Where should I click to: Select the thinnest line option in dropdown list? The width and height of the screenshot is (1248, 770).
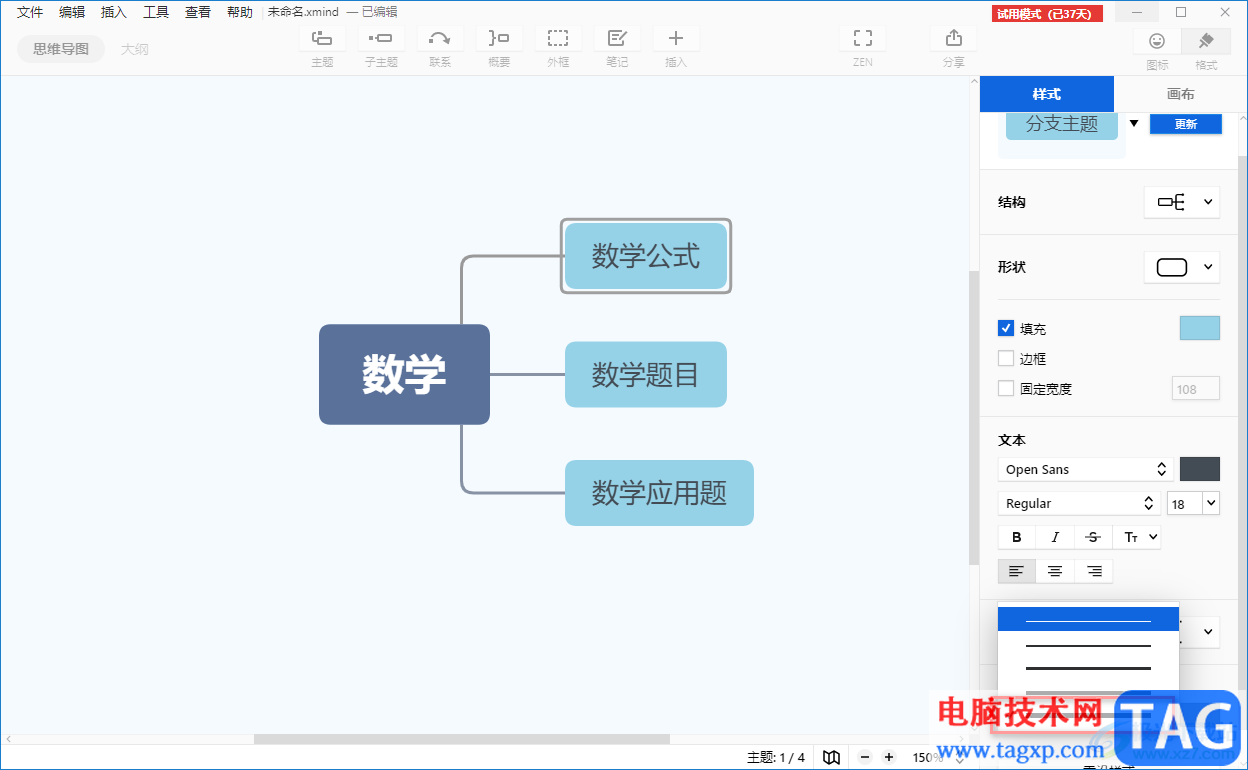click(x=1088, y=620)
